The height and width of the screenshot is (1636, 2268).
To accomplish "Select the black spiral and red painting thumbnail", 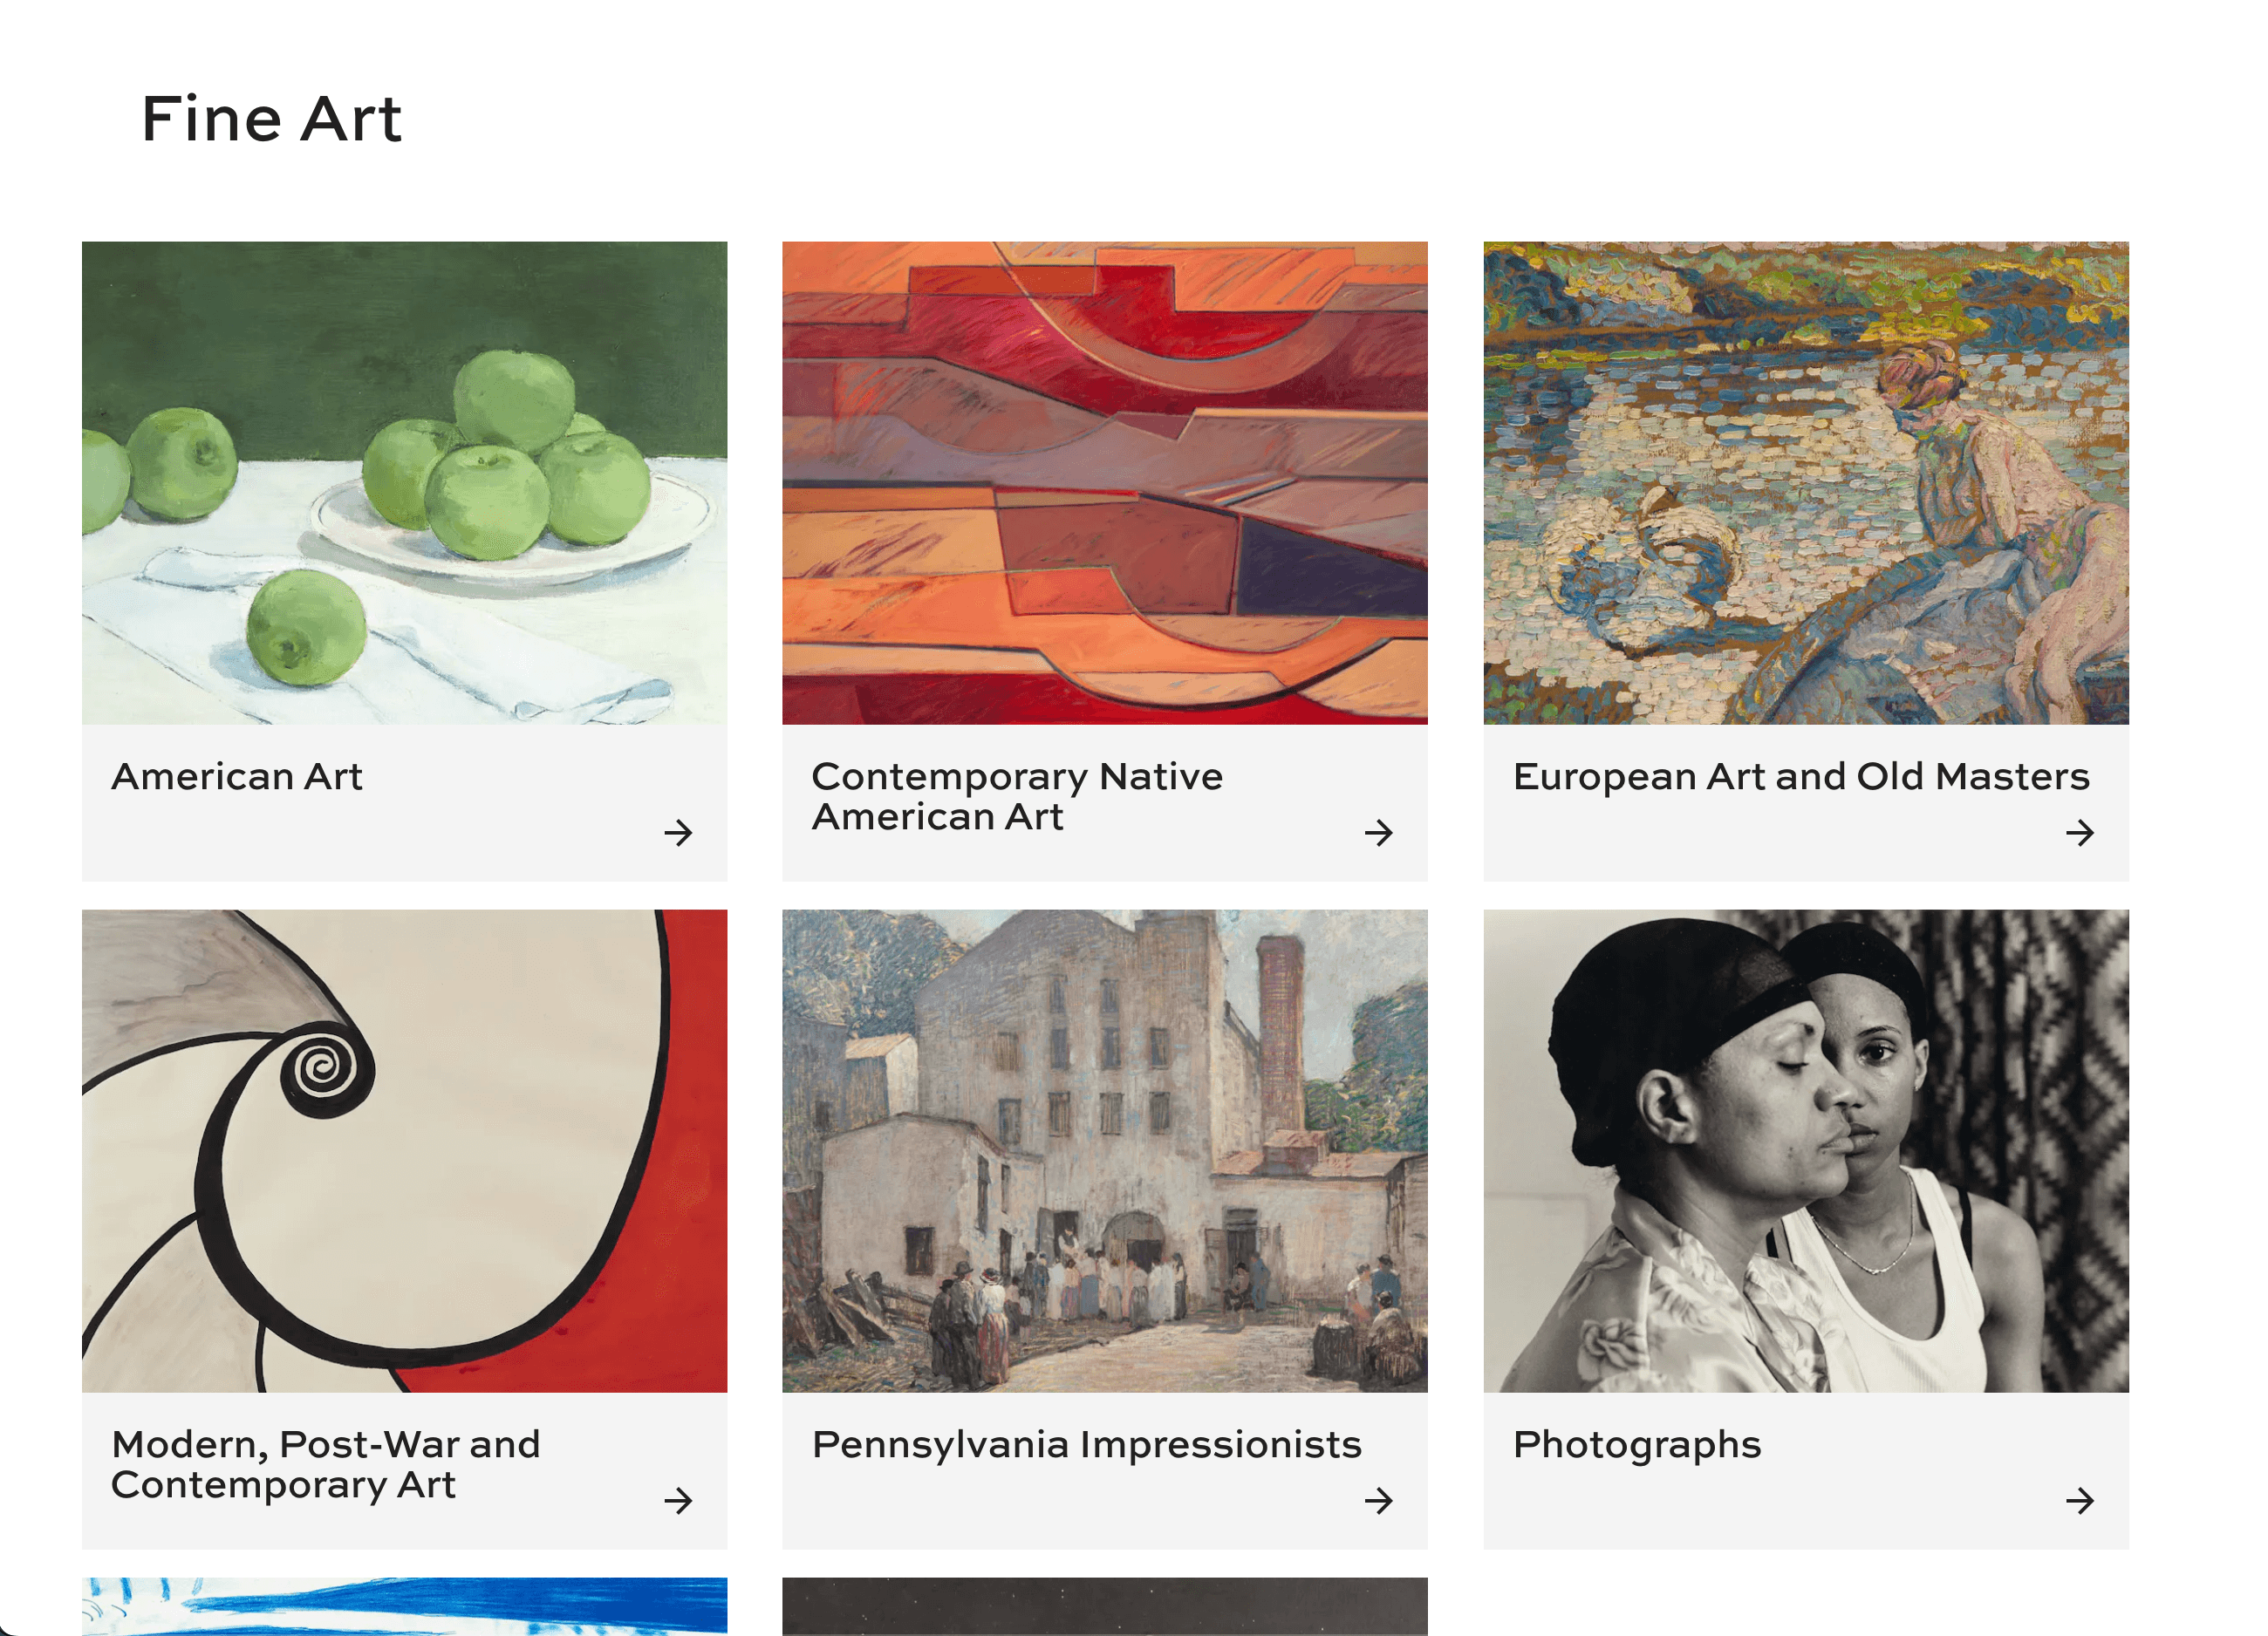I will tap(405, 1151).
